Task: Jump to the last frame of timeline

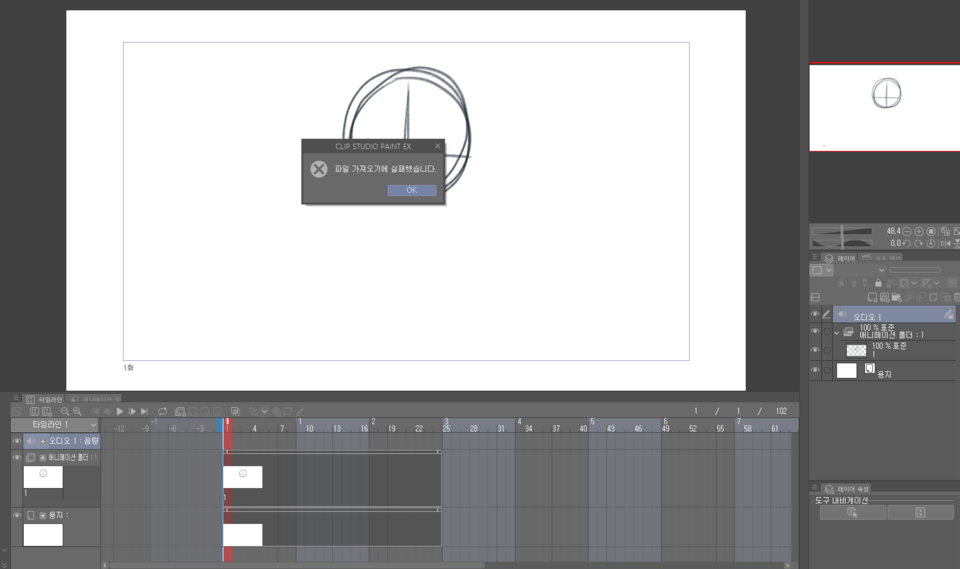Action: point(144,412)
